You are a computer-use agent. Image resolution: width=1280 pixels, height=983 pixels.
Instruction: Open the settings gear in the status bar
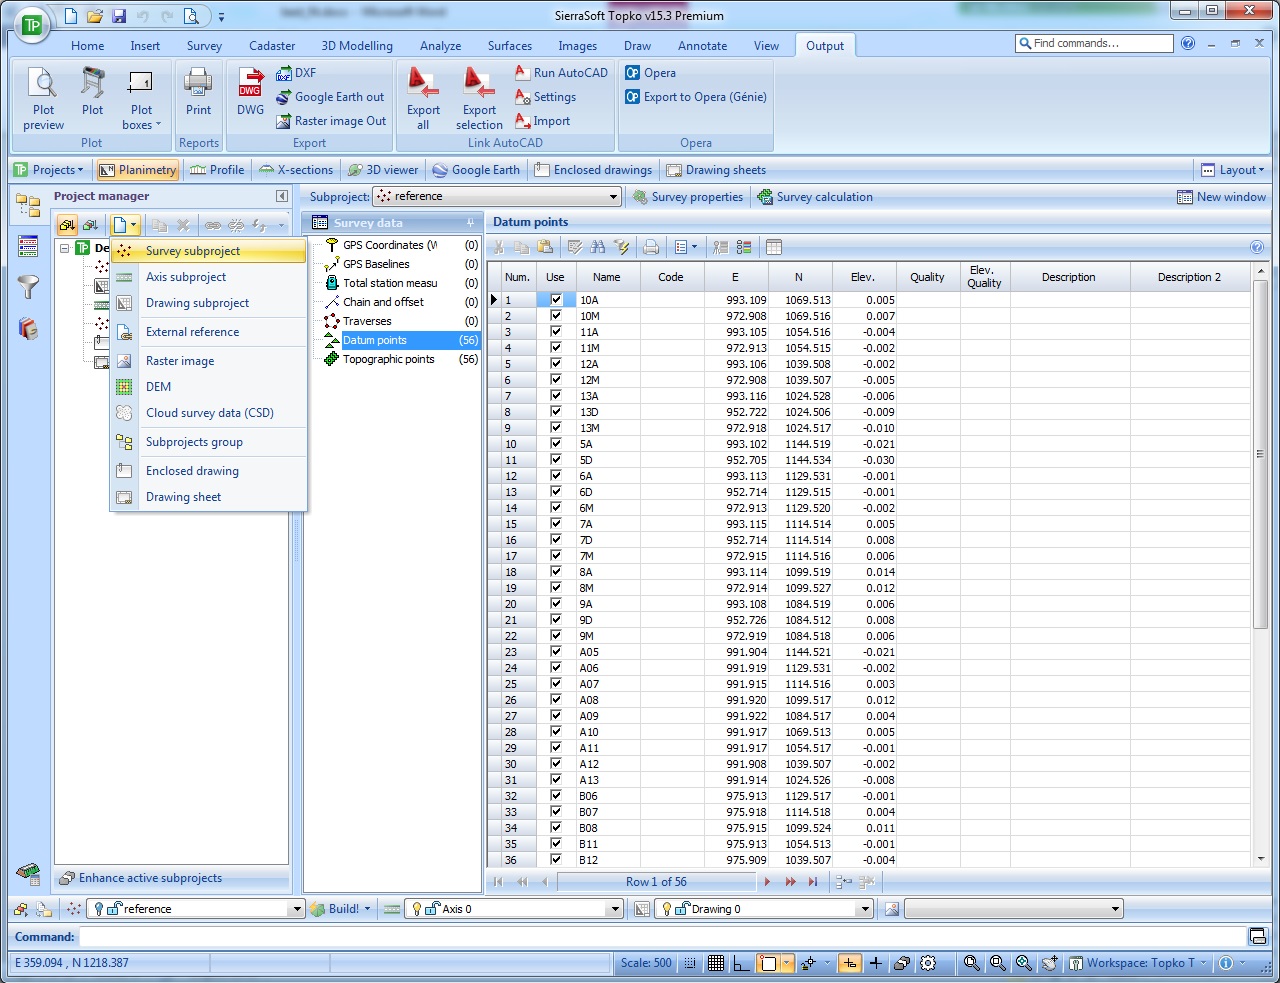(x=928, y=963)
